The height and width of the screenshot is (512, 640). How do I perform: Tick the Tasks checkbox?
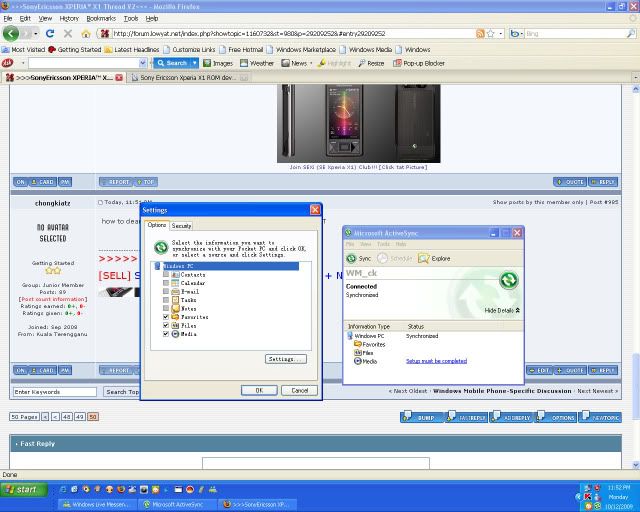point(166,300)
